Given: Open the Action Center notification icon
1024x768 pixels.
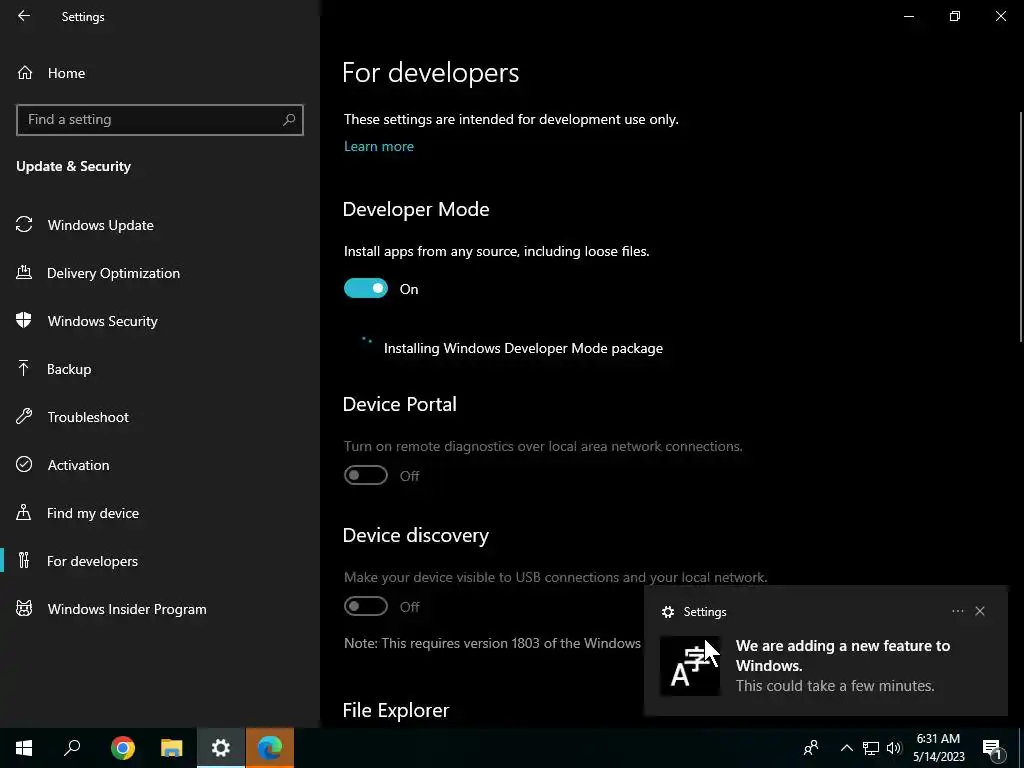Looking at the screenshot, I should [x=992, y=748].
